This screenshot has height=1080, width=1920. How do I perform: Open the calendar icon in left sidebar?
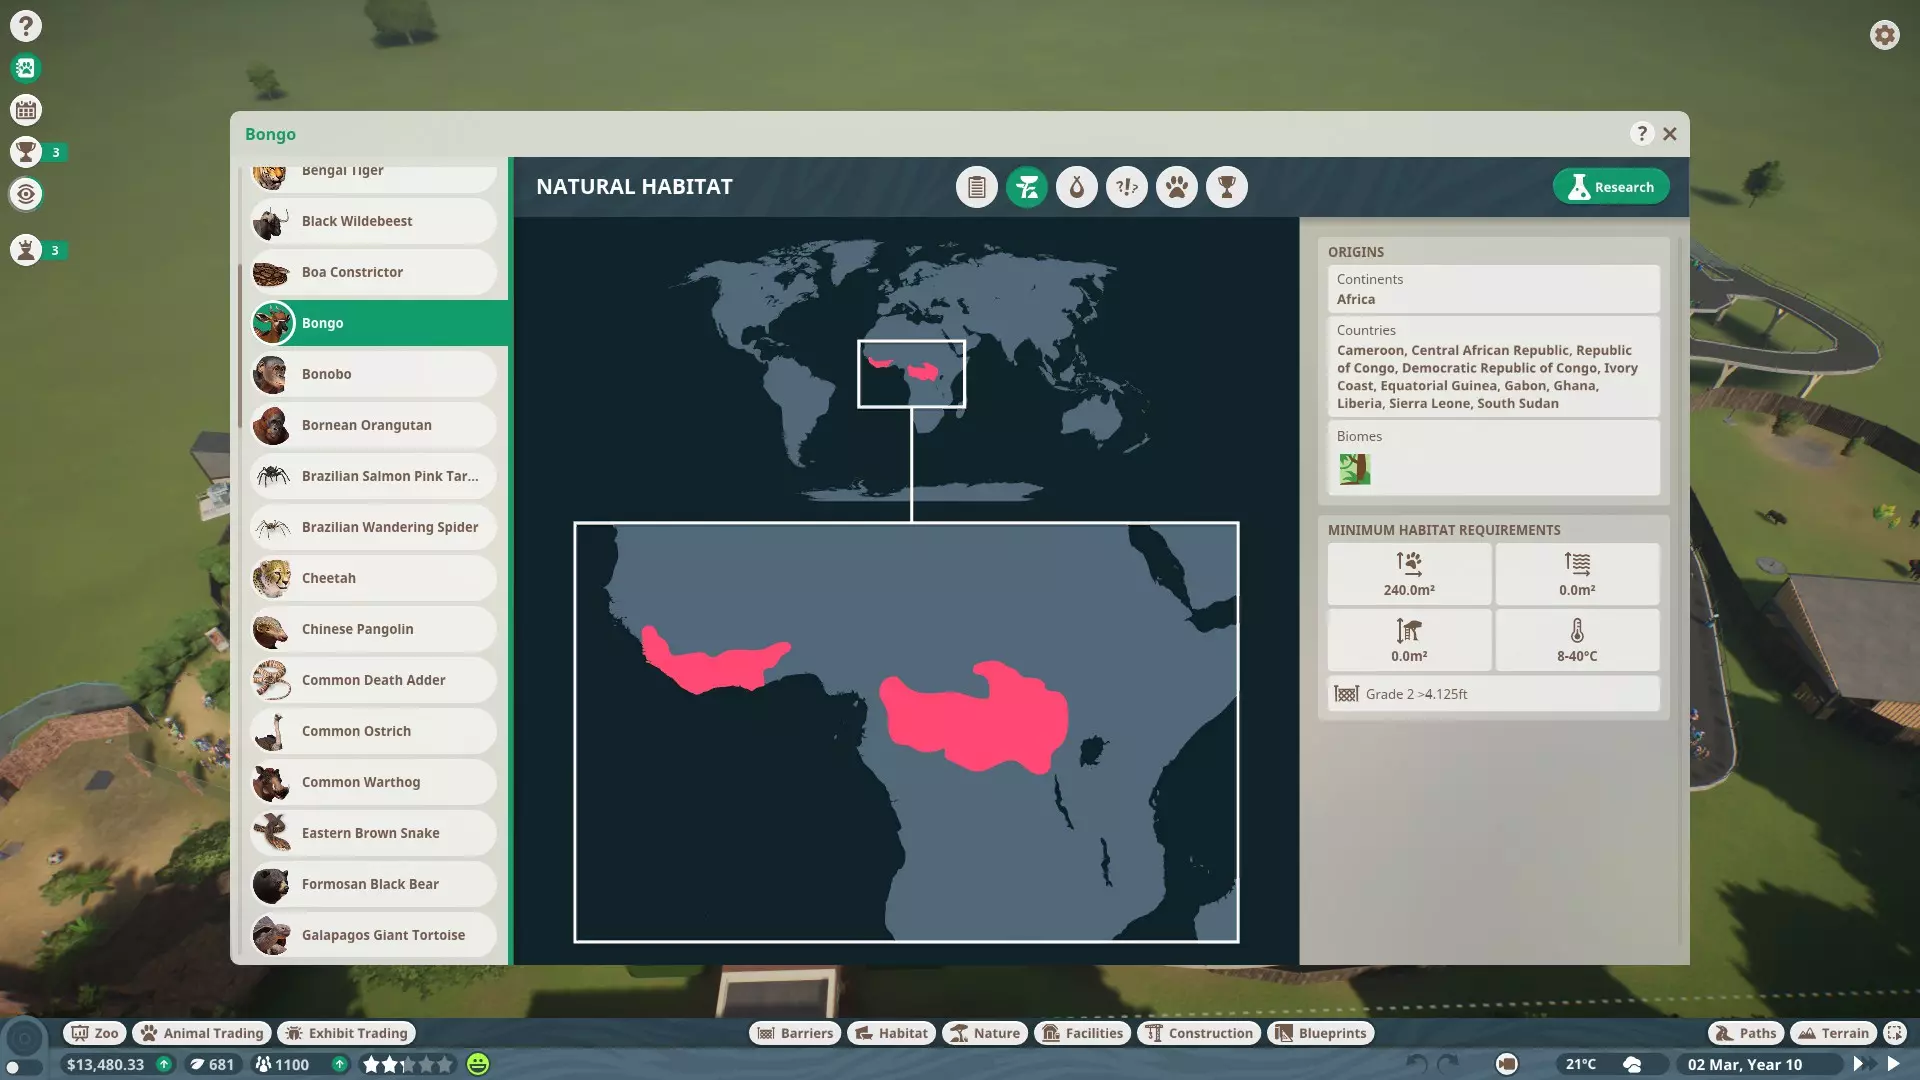click(26, 110)
